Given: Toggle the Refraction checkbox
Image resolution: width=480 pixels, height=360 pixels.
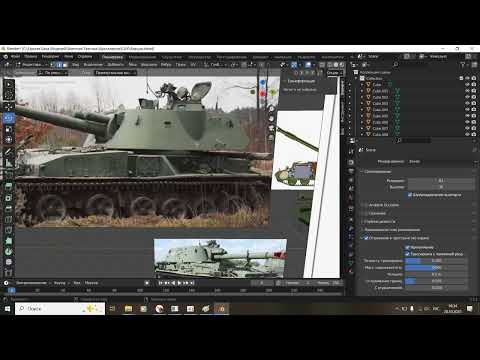Looking at the screenshot, I should pyautogui.click(x=407, y=247).
